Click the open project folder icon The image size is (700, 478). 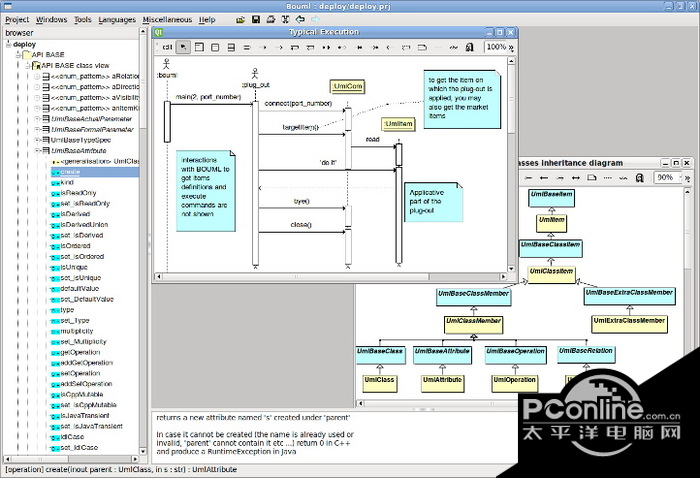point(240,19)
